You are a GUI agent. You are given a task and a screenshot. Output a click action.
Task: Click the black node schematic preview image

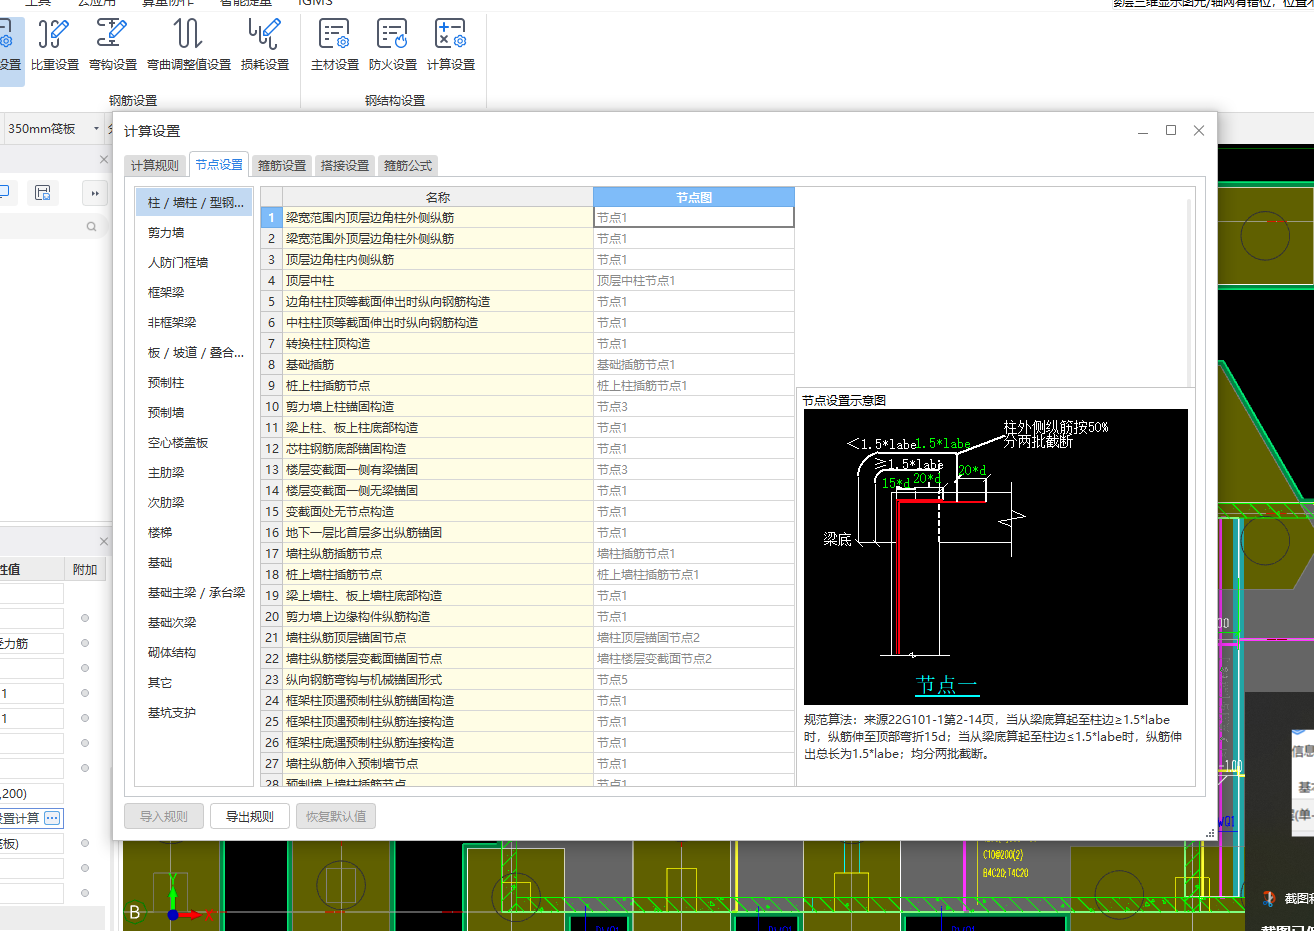click(996, 557)
